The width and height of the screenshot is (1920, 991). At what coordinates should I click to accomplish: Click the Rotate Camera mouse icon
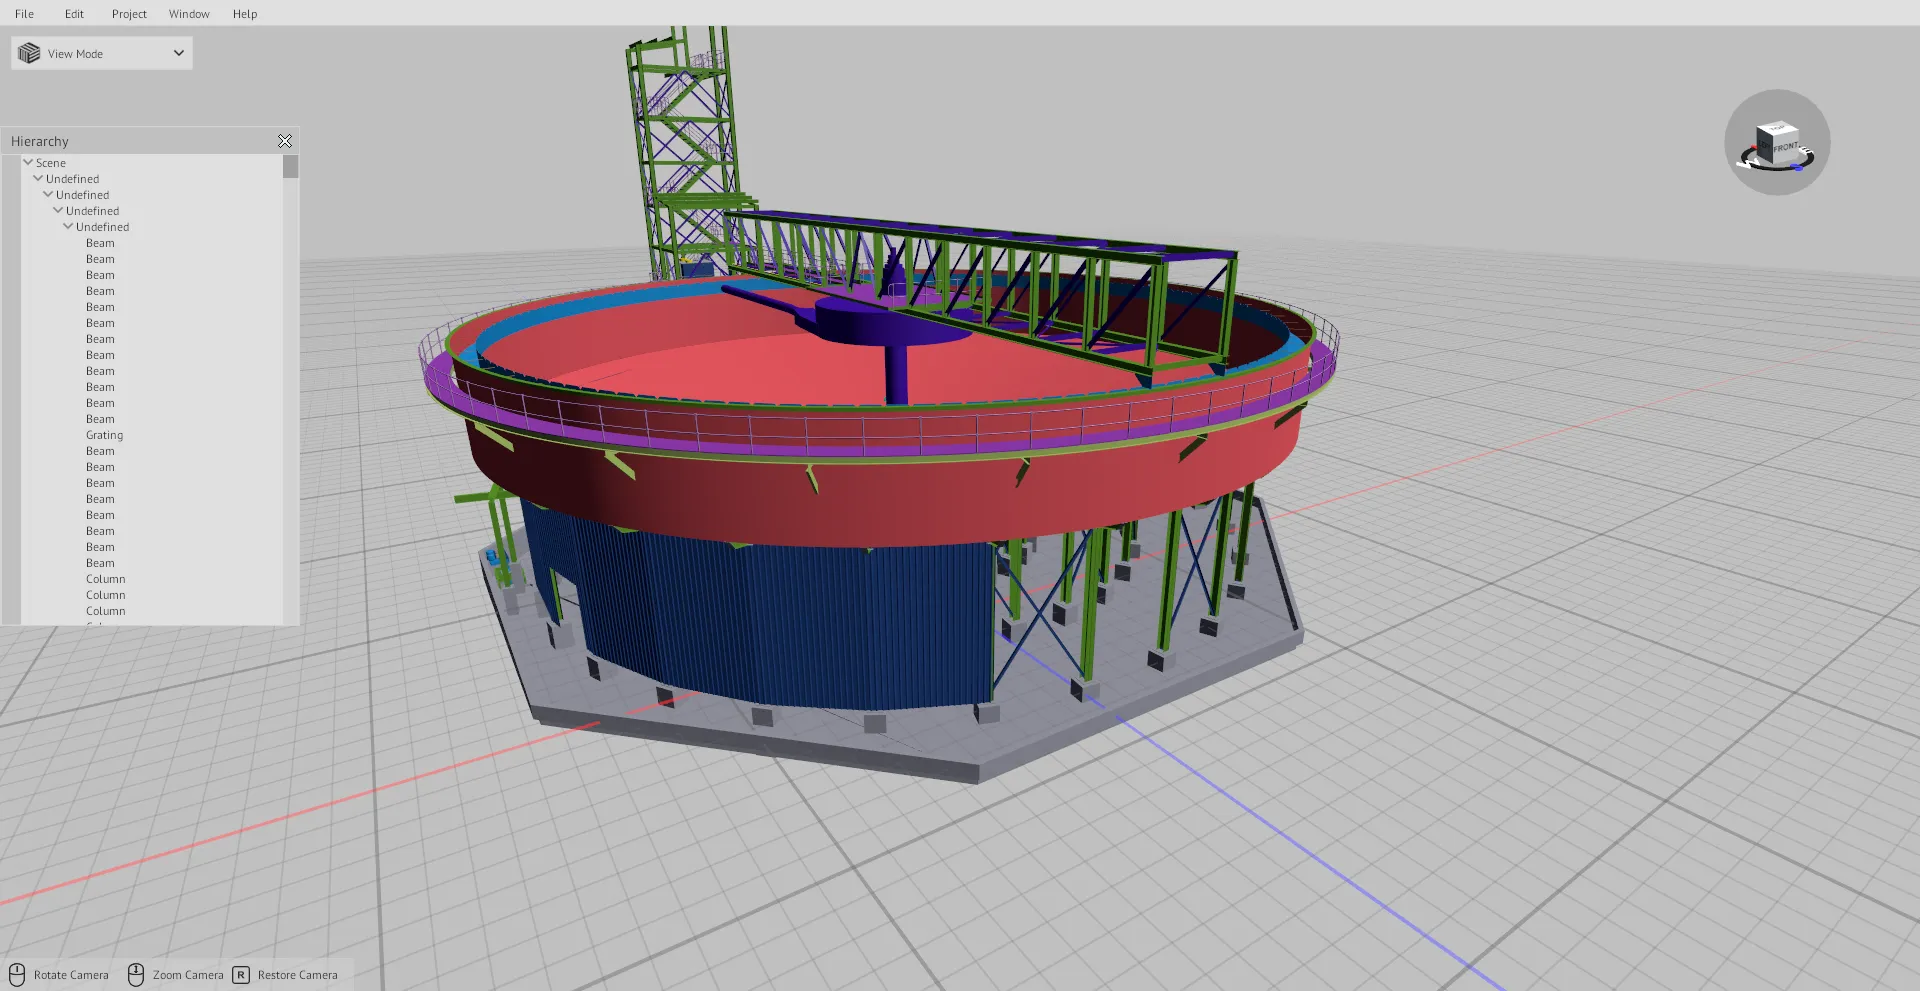(17, 975)
